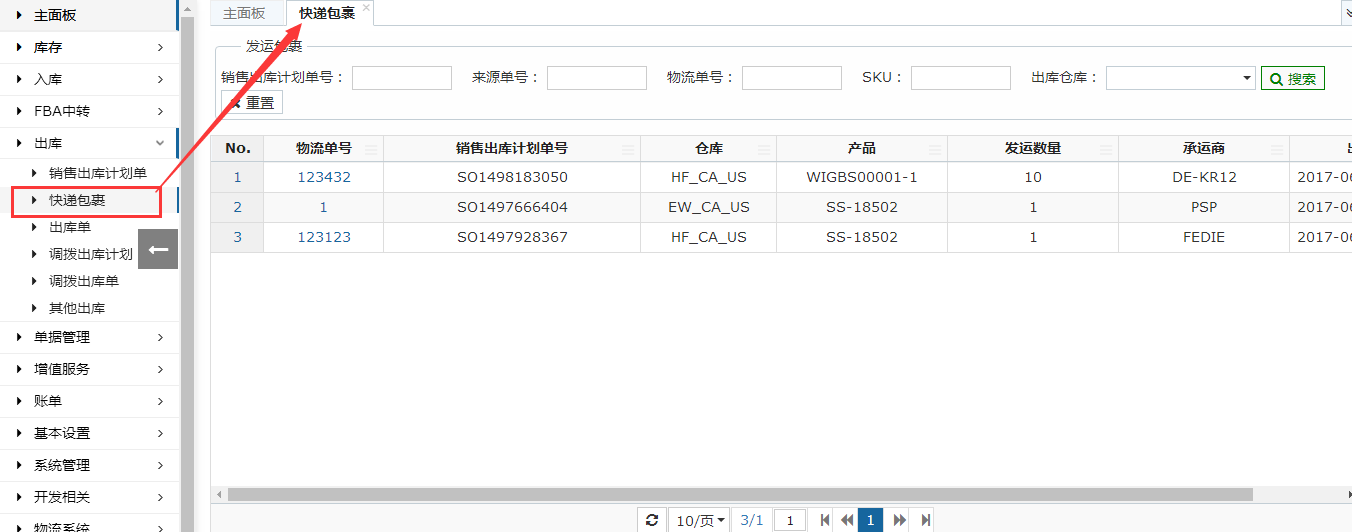
Task: Go to last page icon
Action: (926, 520)
